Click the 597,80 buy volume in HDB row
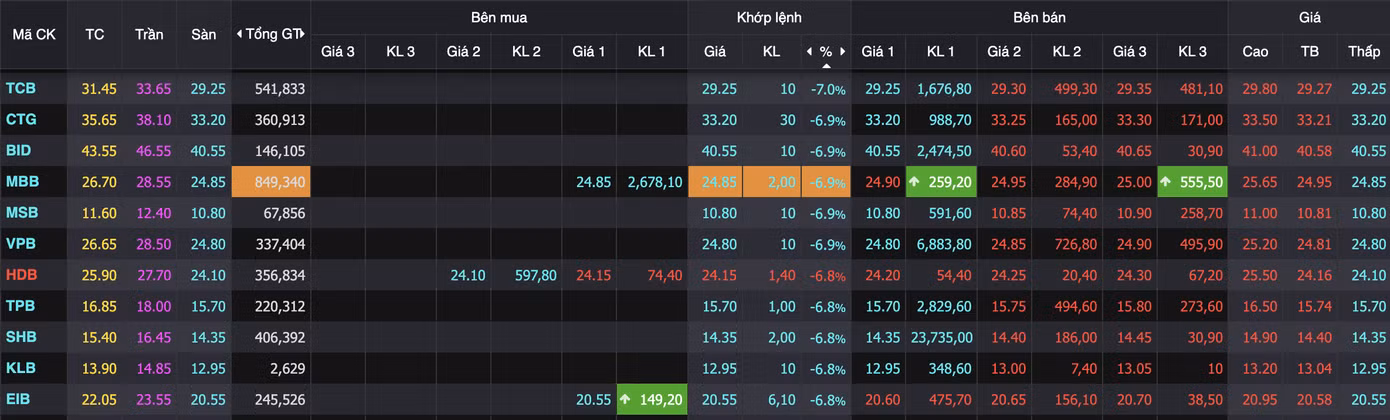Image resolution: width=1390 pixels, height=420 pixels. point(535,275)
